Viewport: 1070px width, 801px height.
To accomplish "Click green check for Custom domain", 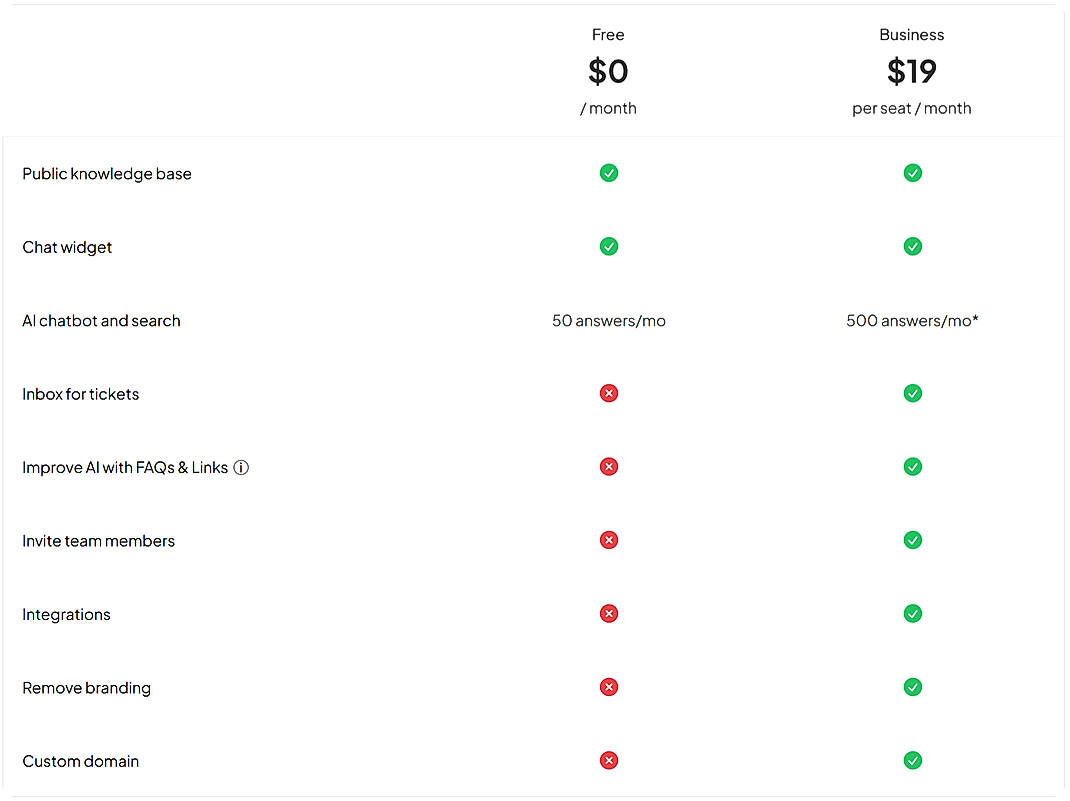I will (912, 760).
